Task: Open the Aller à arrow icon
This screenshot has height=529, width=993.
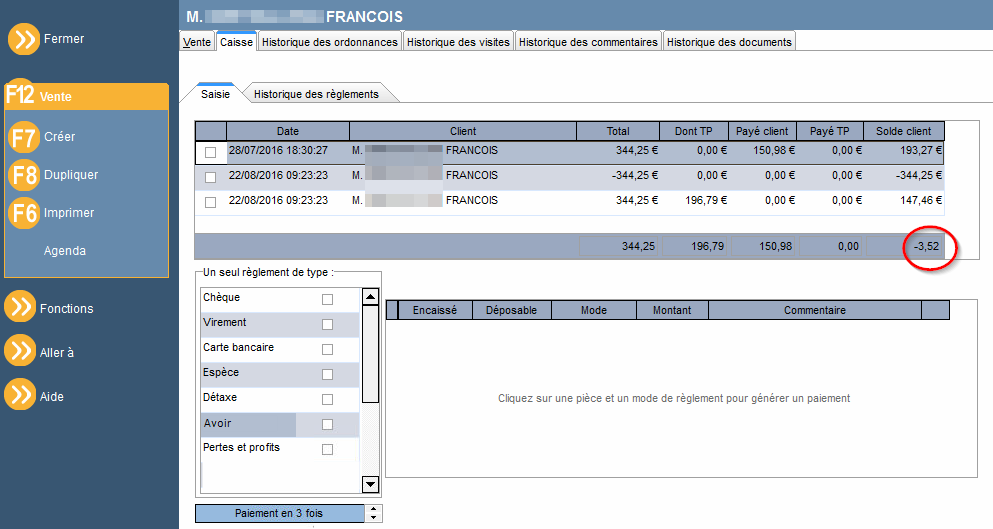Action: point(20,350)
